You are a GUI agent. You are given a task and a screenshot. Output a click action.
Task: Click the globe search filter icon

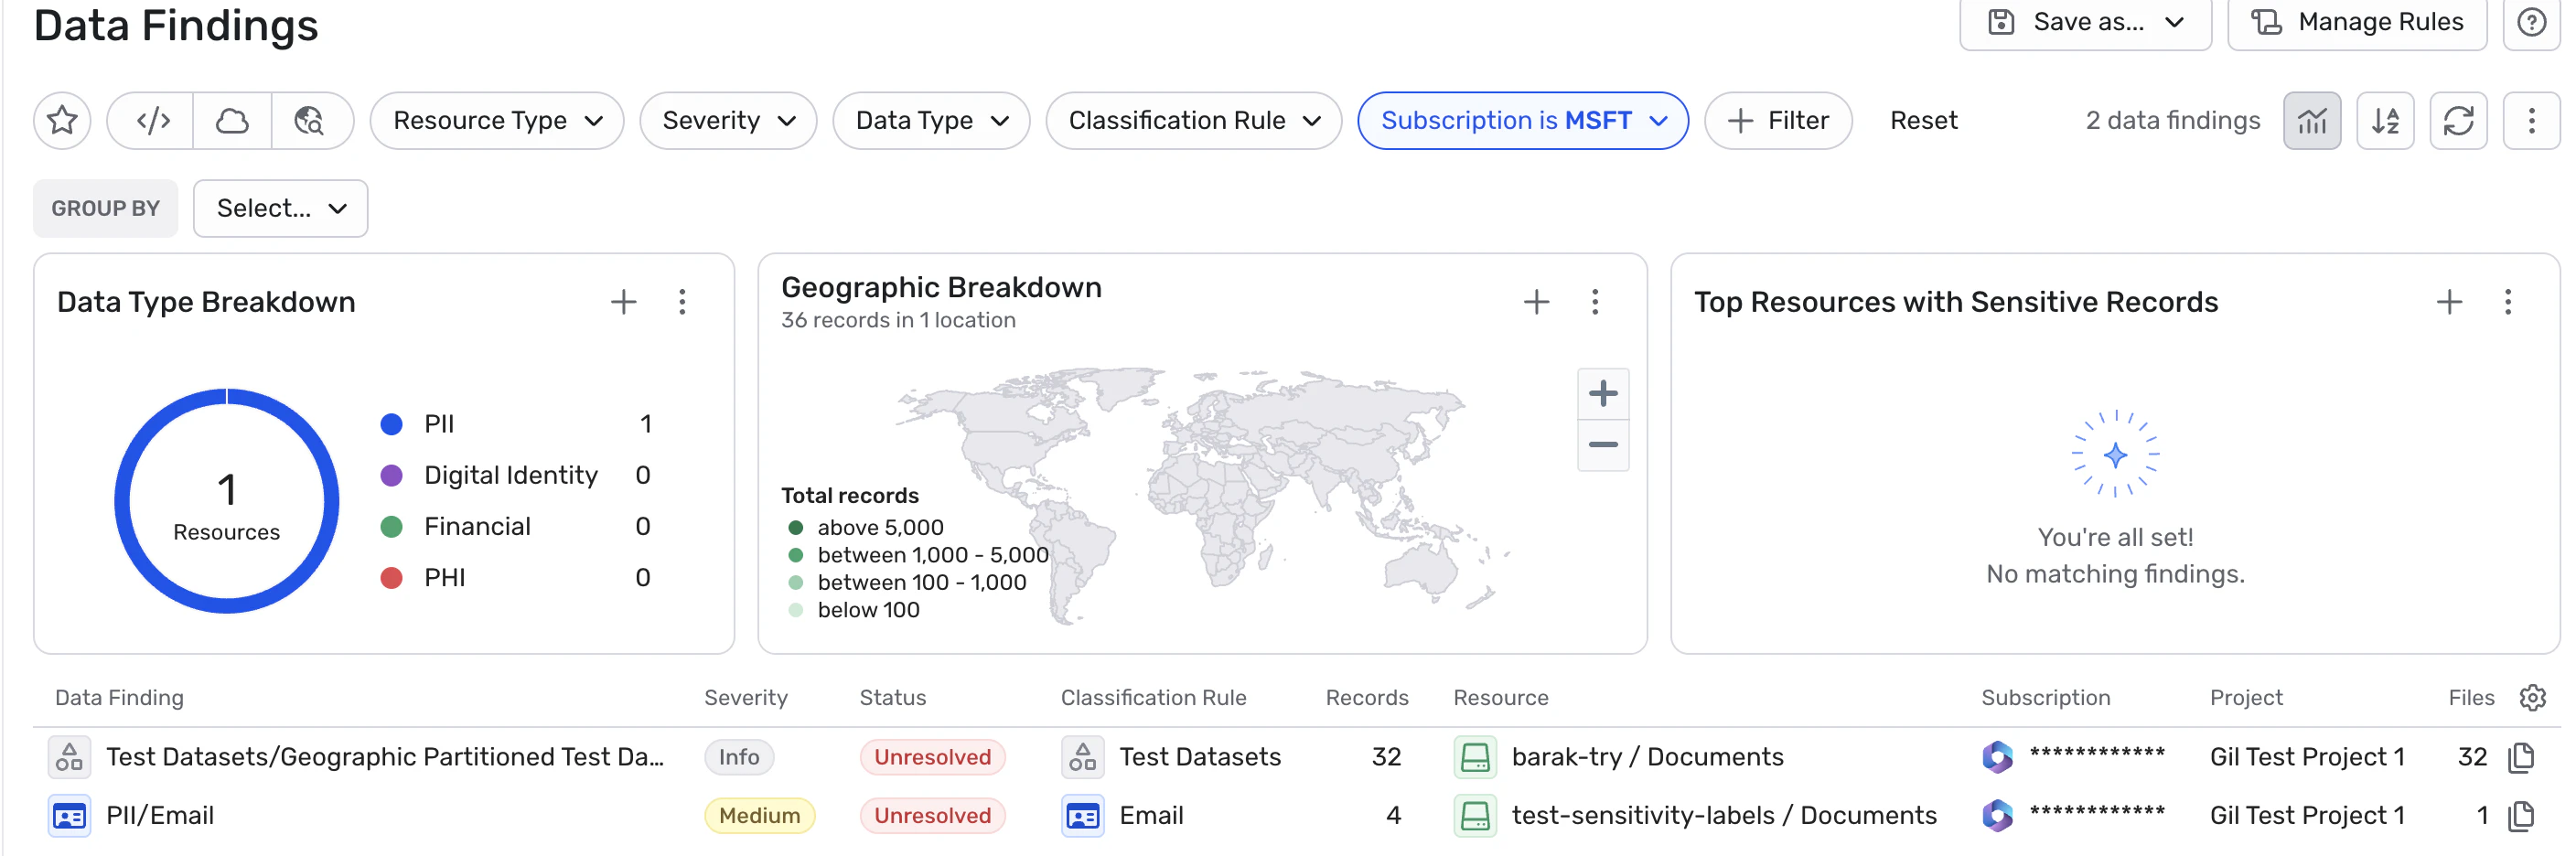point(310,121)
